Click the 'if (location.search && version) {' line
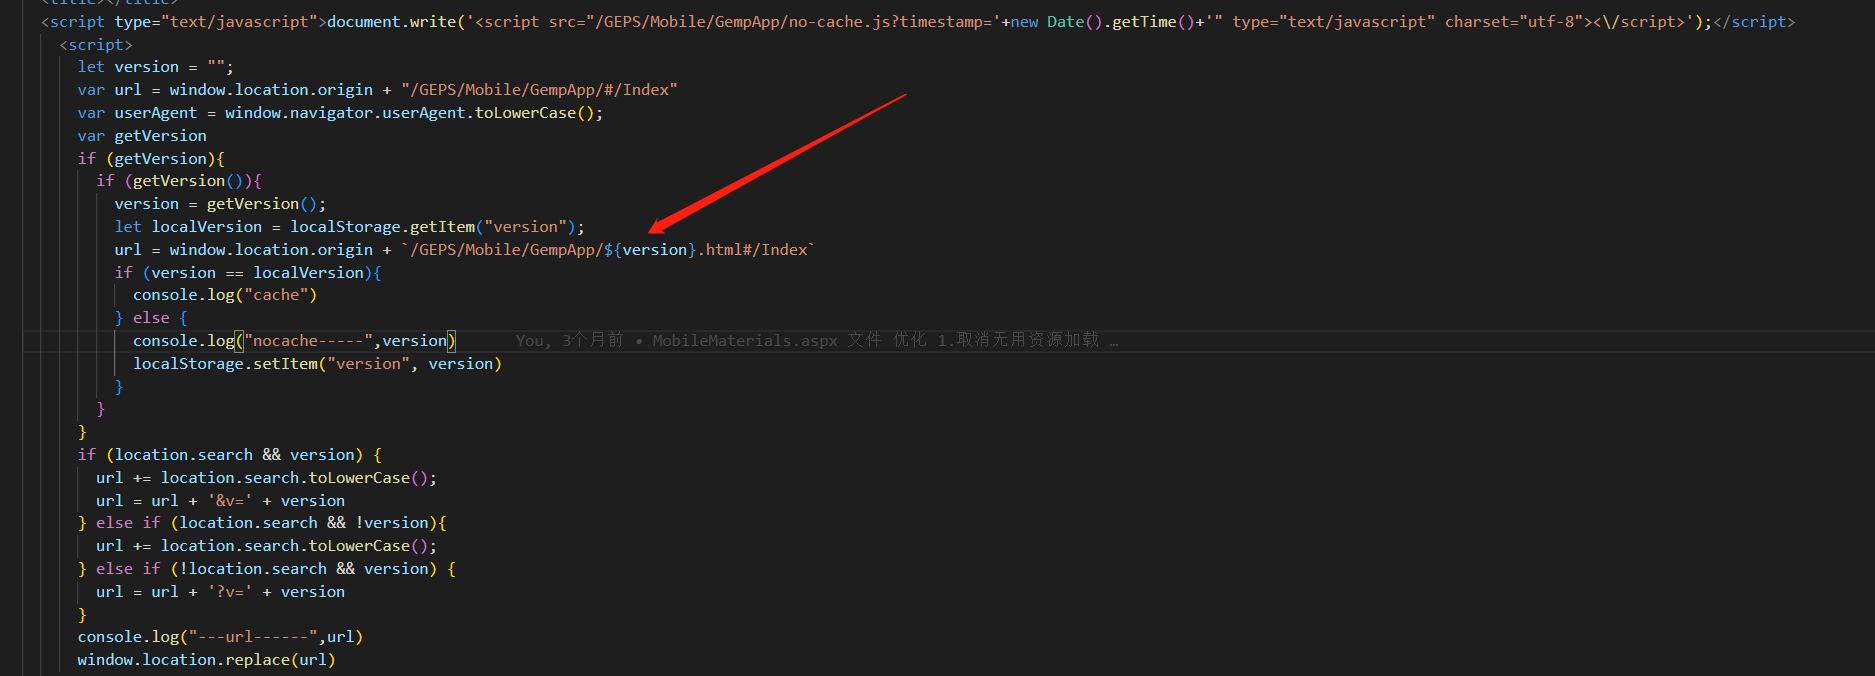Screen dimensions: 1875x676 [230, 455]
